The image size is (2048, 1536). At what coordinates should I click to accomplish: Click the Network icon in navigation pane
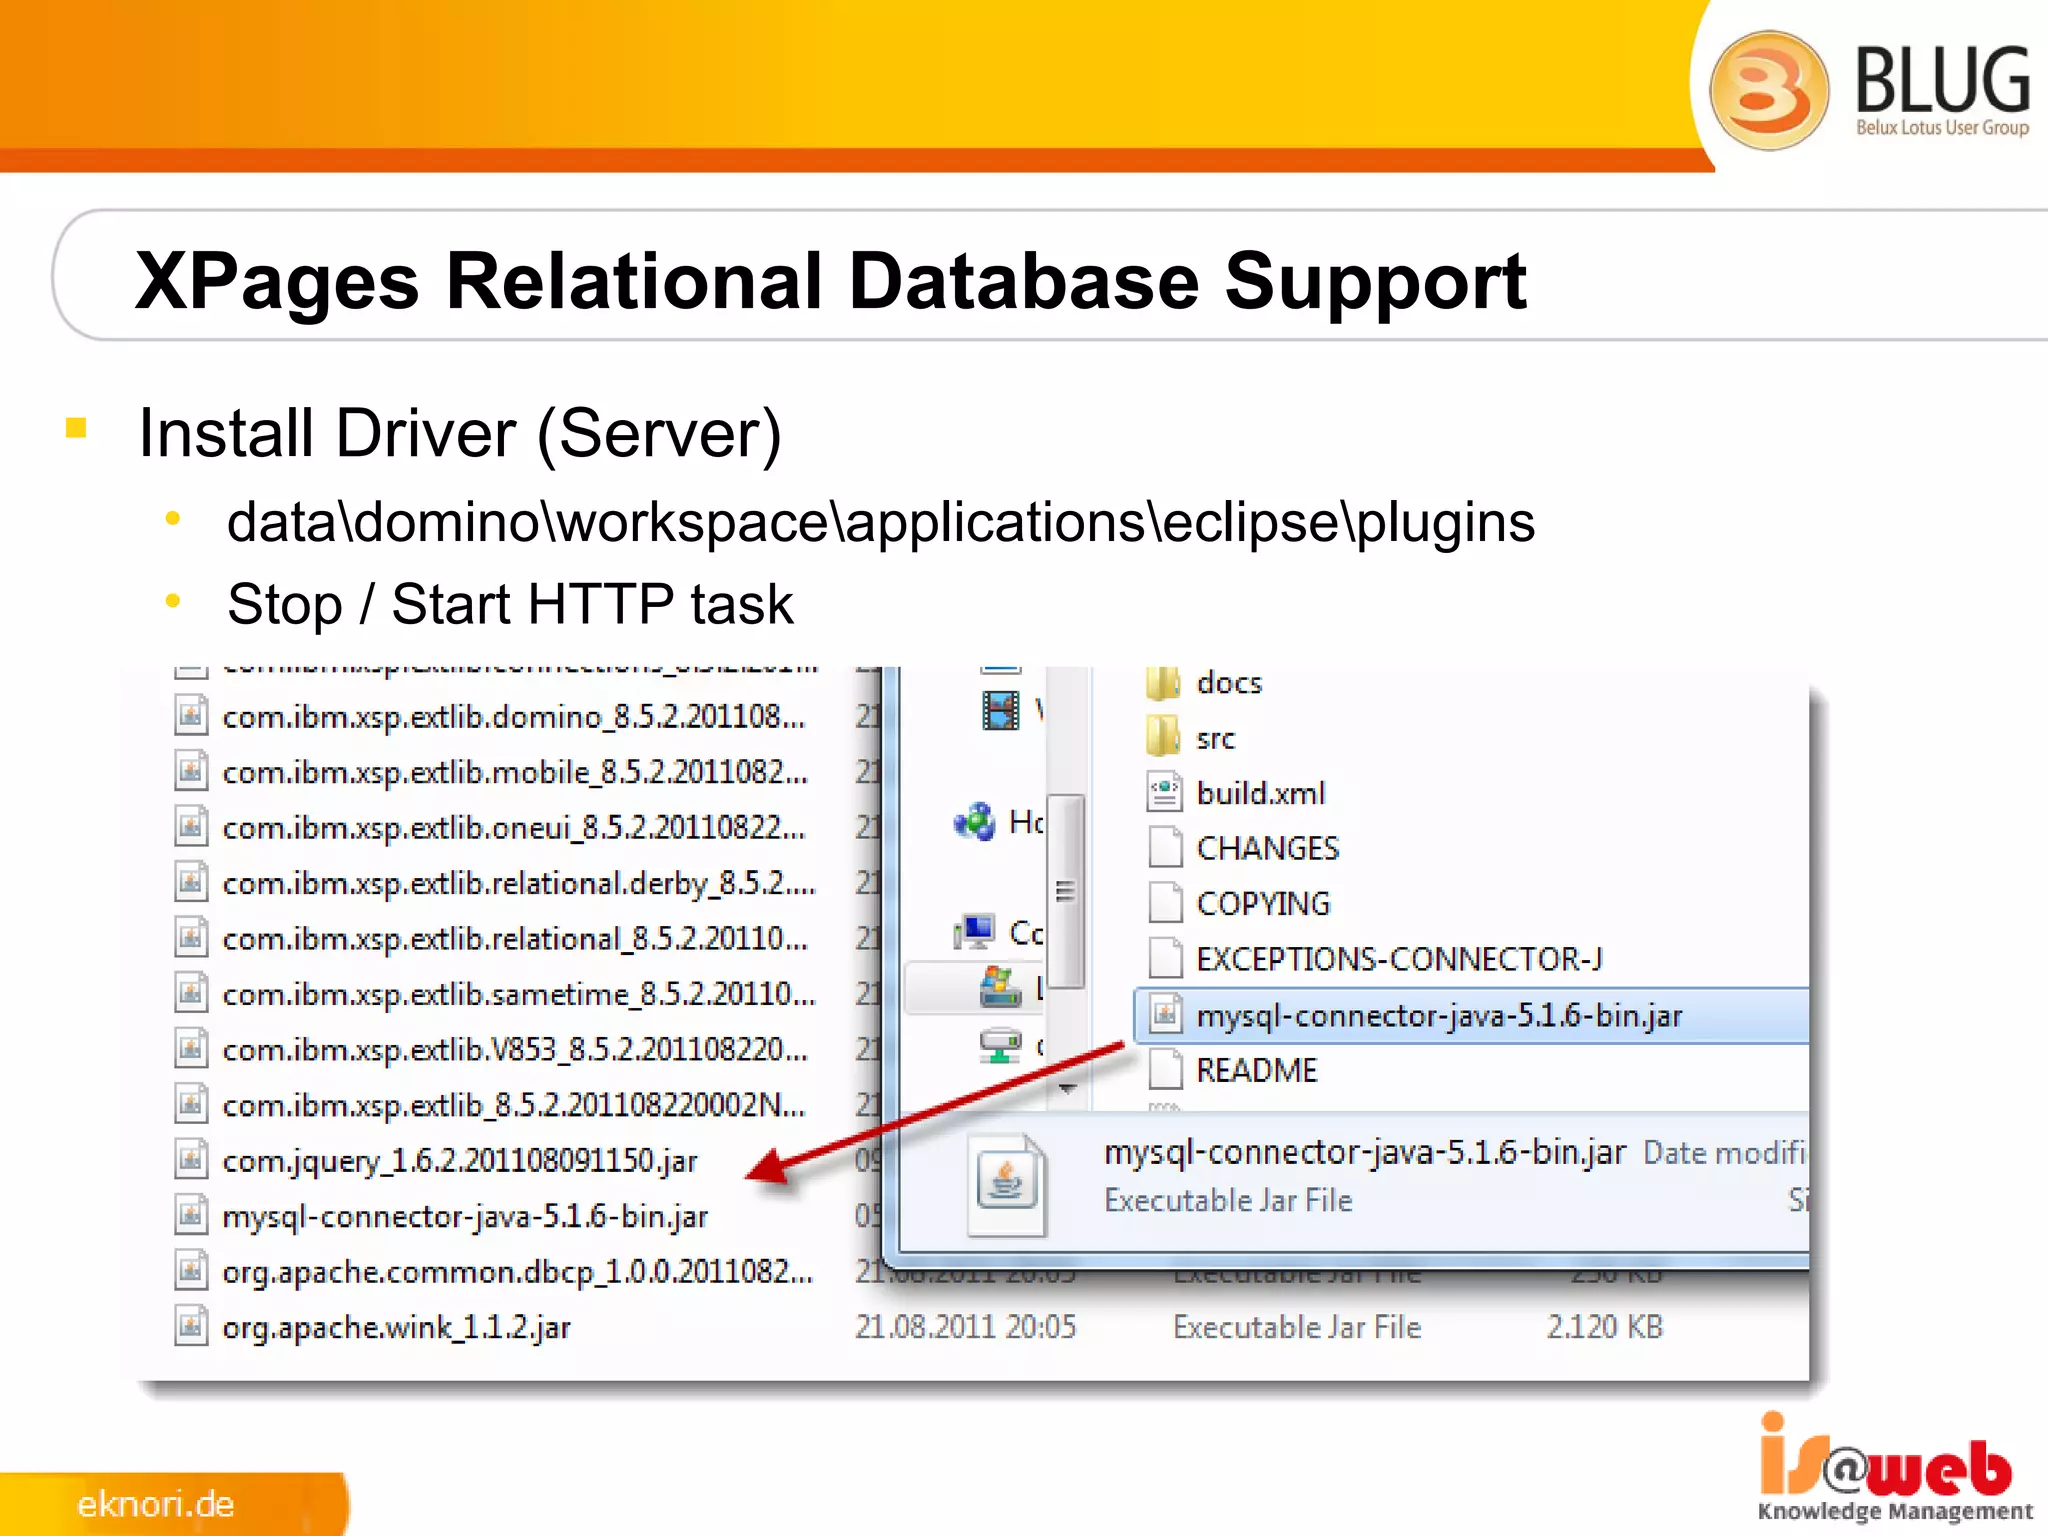pyautogui.click(x=1000, y=1046)
